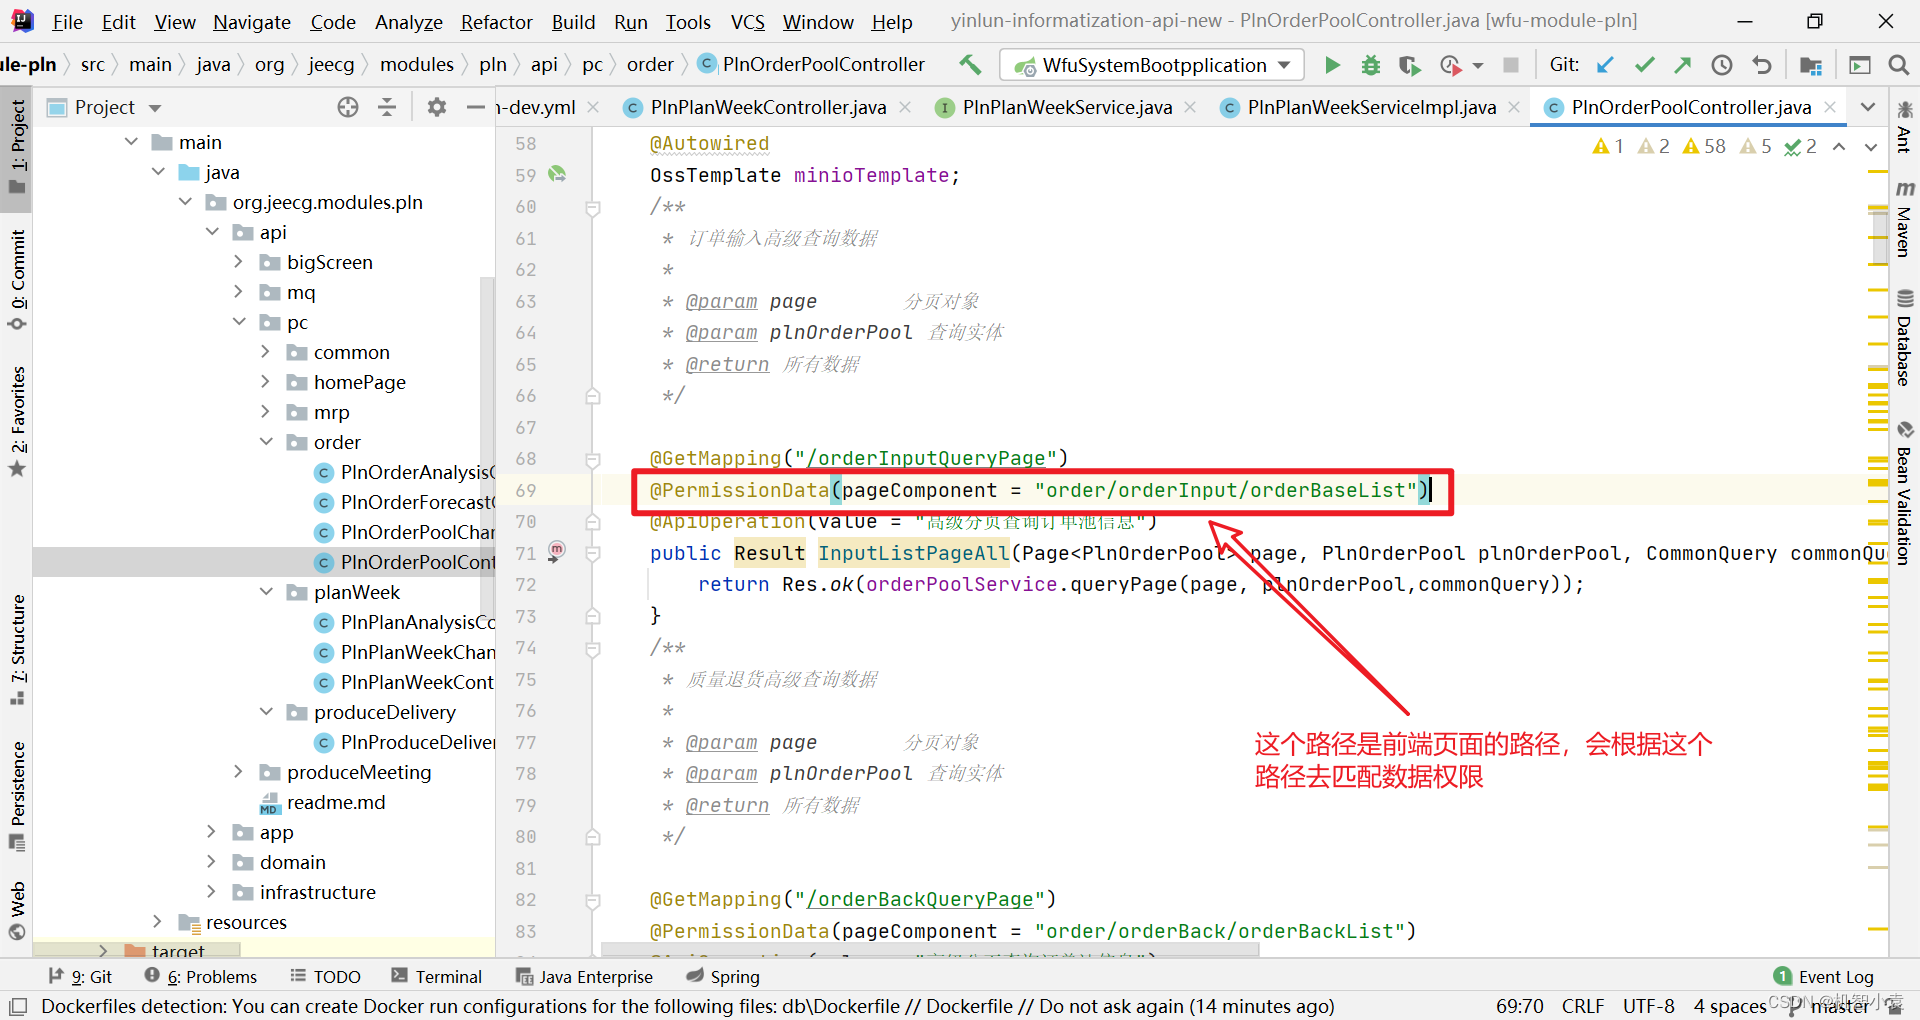
Task: Open the WfuSystemBootpplication run configuration dropdown
Action: [1153, 65]
